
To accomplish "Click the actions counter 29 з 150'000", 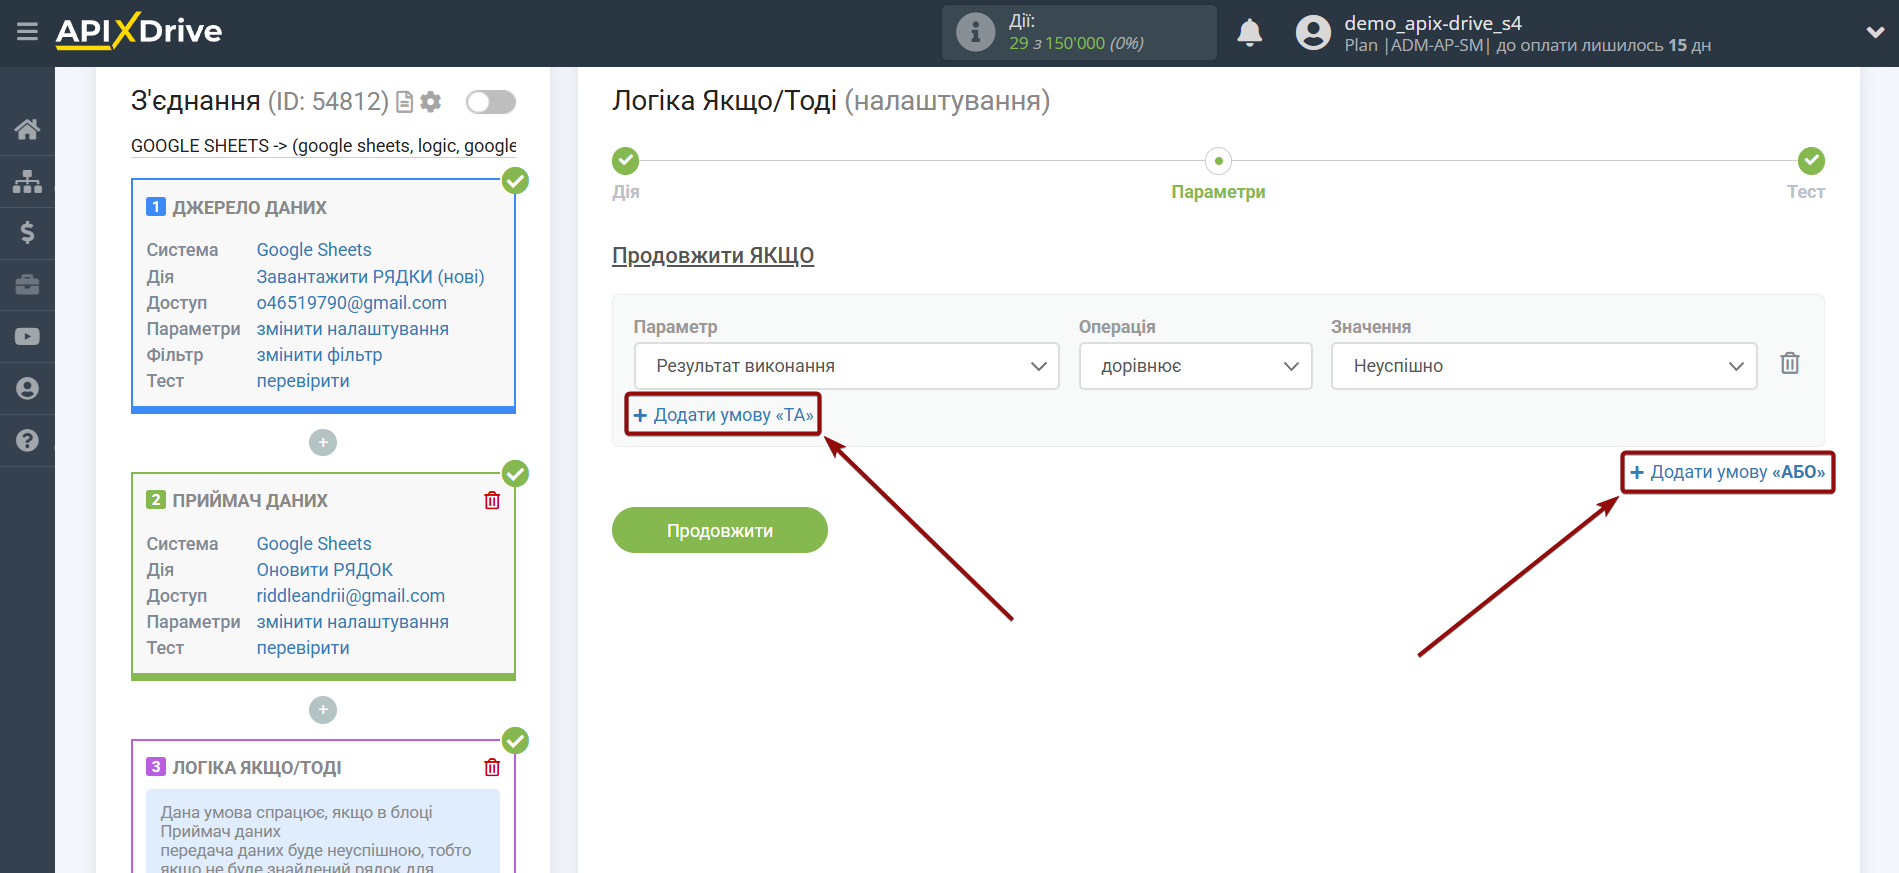I will [1076, 43].
